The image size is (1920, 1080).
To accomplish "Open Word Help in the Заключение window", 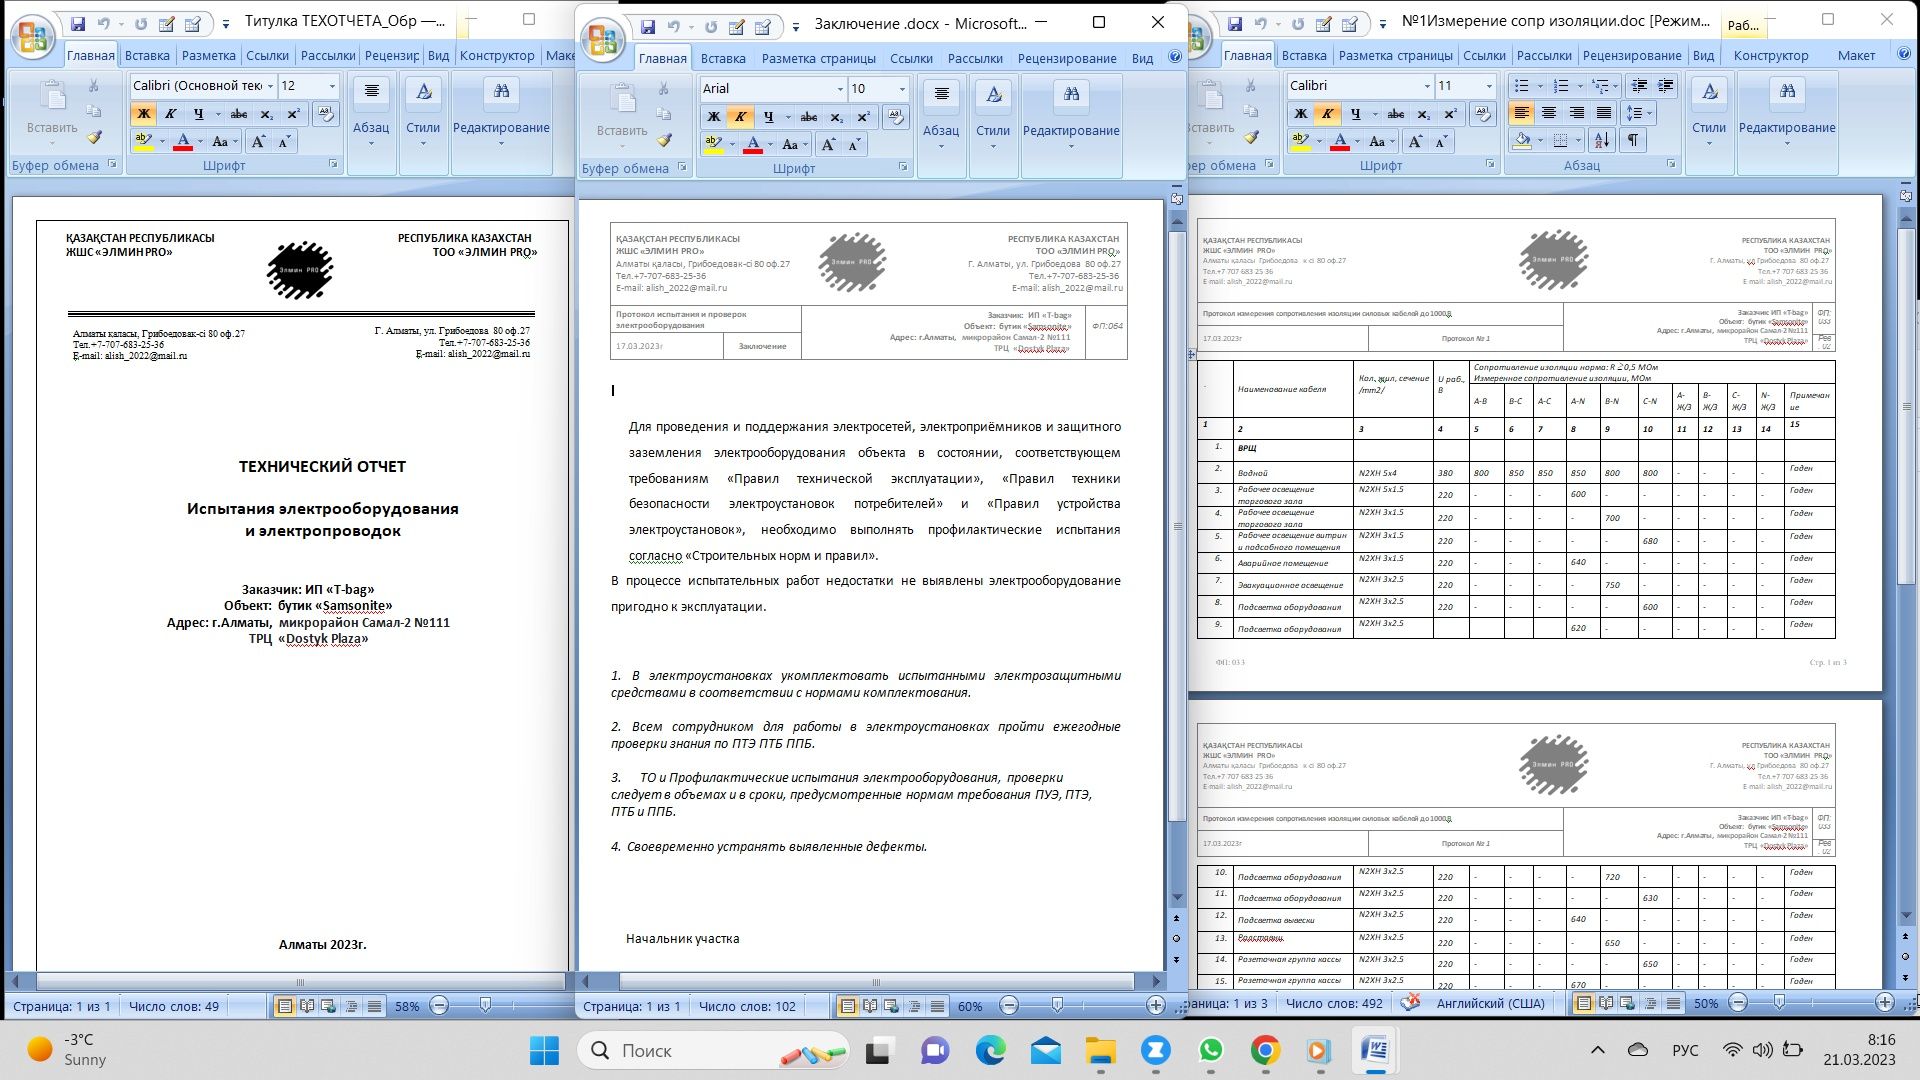I will (1175, 57).
